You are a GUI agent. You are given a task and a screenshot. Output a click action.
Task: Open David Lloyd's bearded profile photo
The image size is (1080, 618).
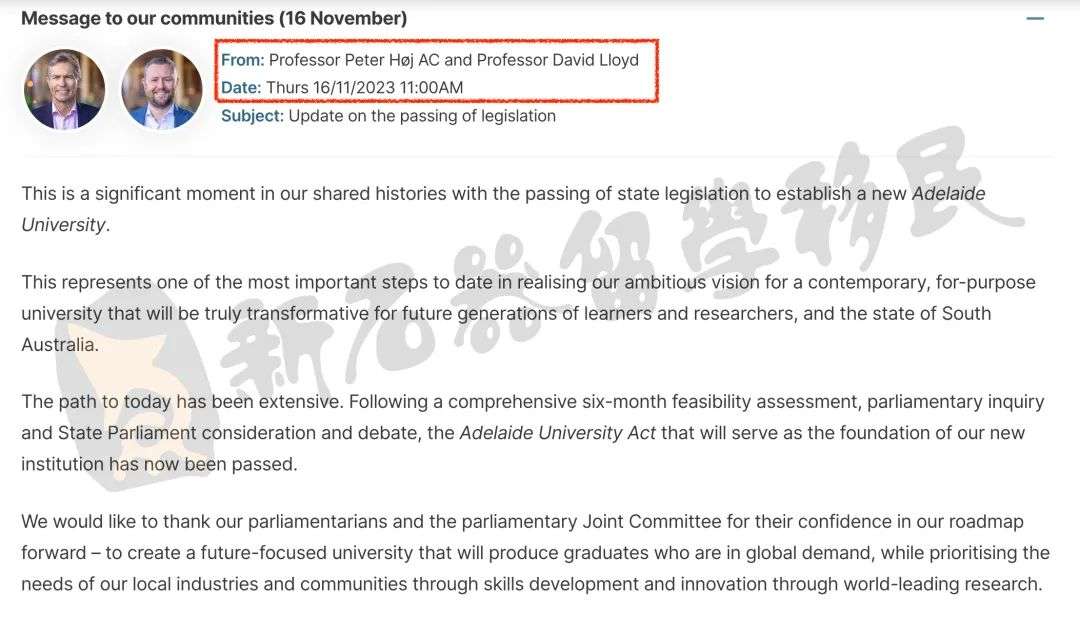(162, 89)
